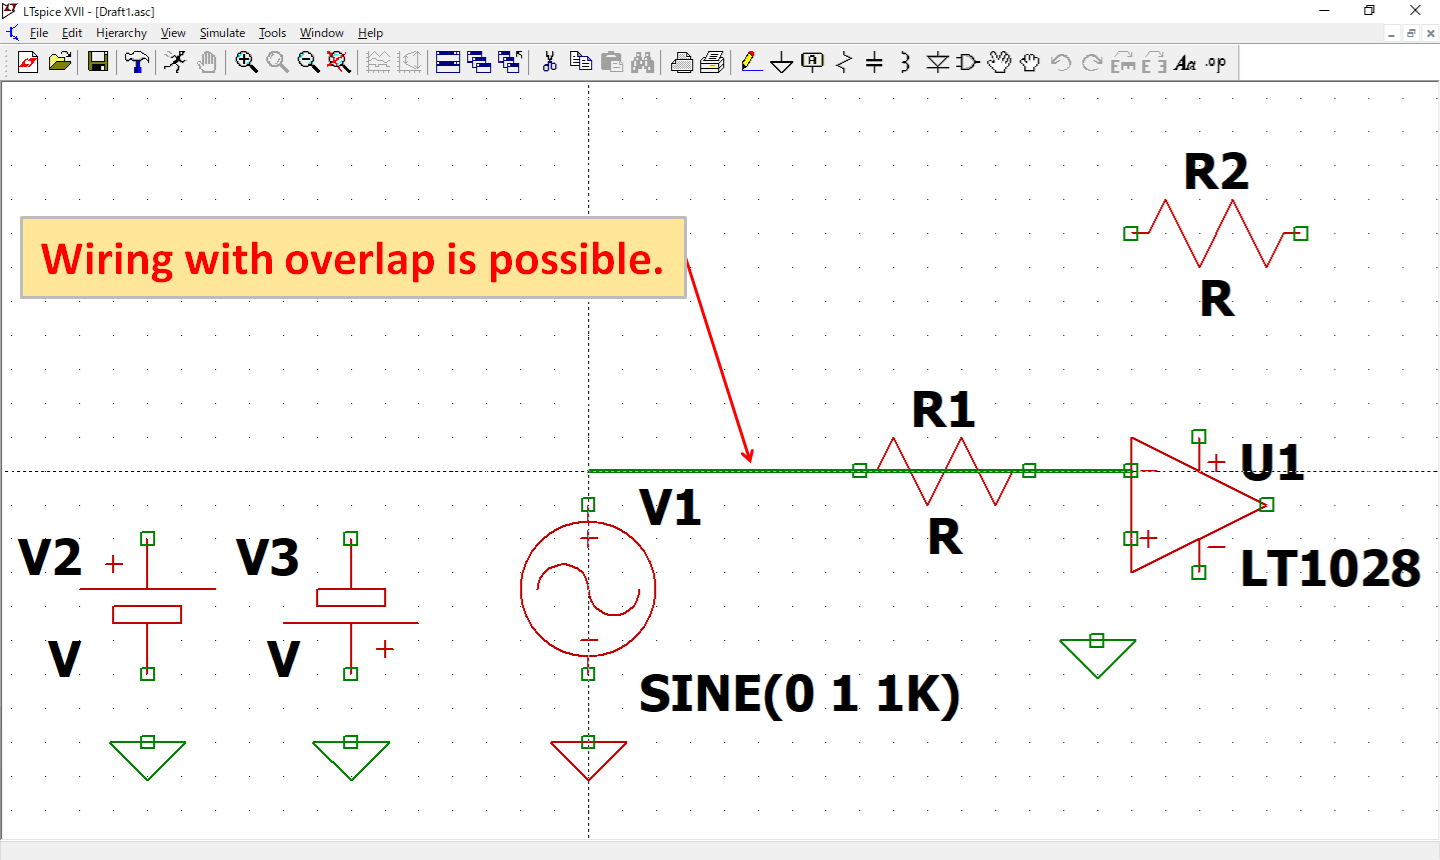Rotate component toolbar icon

coord(1123,62)
